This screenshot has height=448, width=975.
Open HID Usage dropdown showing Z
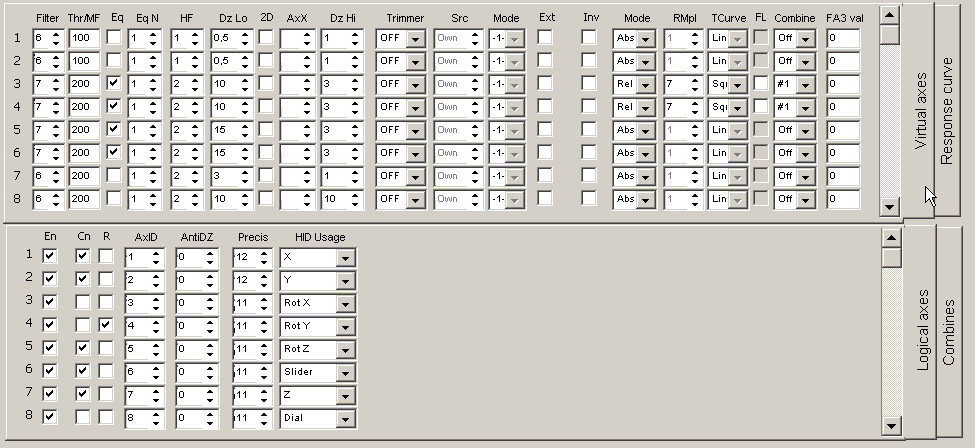346,396
